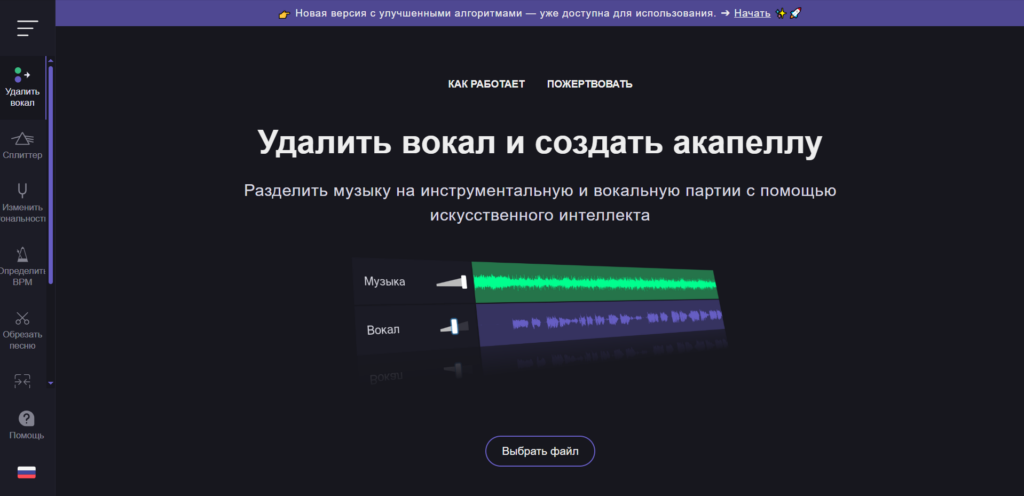1024x496 pixels.
Task: Click the sidebar vertical scrollbar thumb
Action: pyautogui.click(x=51, y=174)
